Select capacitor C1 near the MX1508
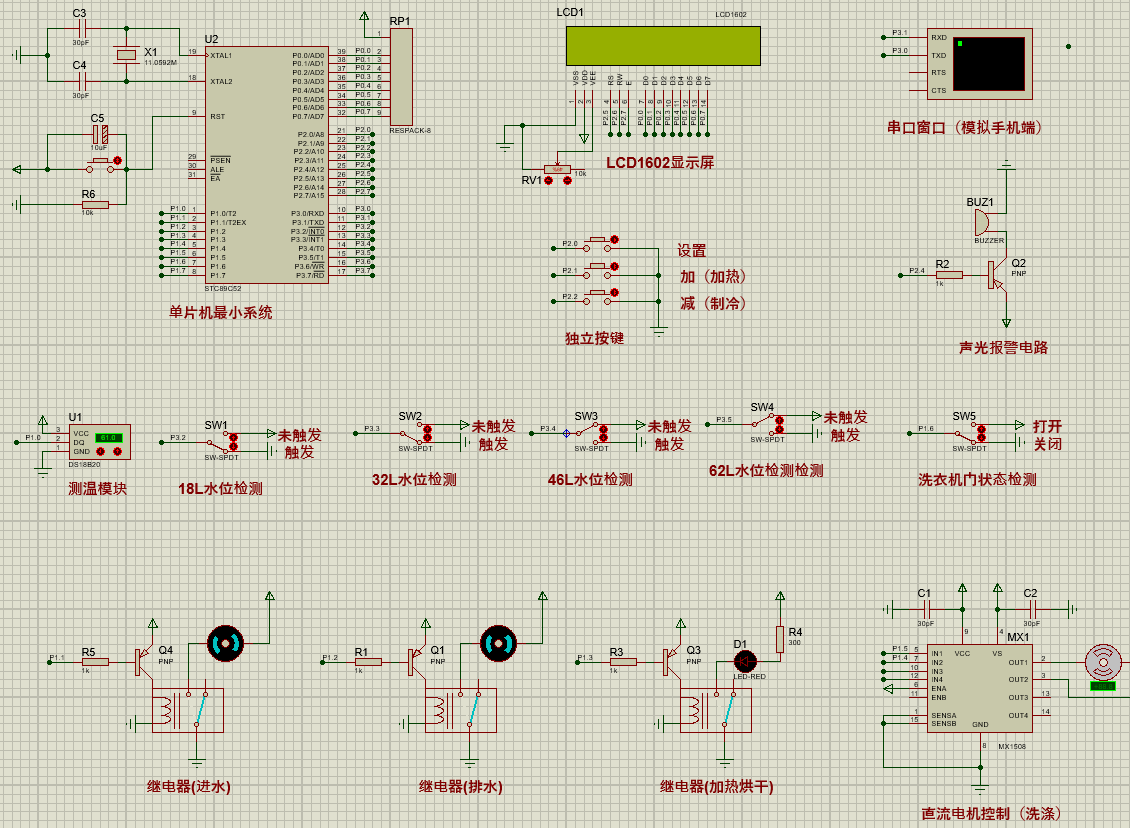Viewport: 1130px width, 828px height. [x=926, y=610]
